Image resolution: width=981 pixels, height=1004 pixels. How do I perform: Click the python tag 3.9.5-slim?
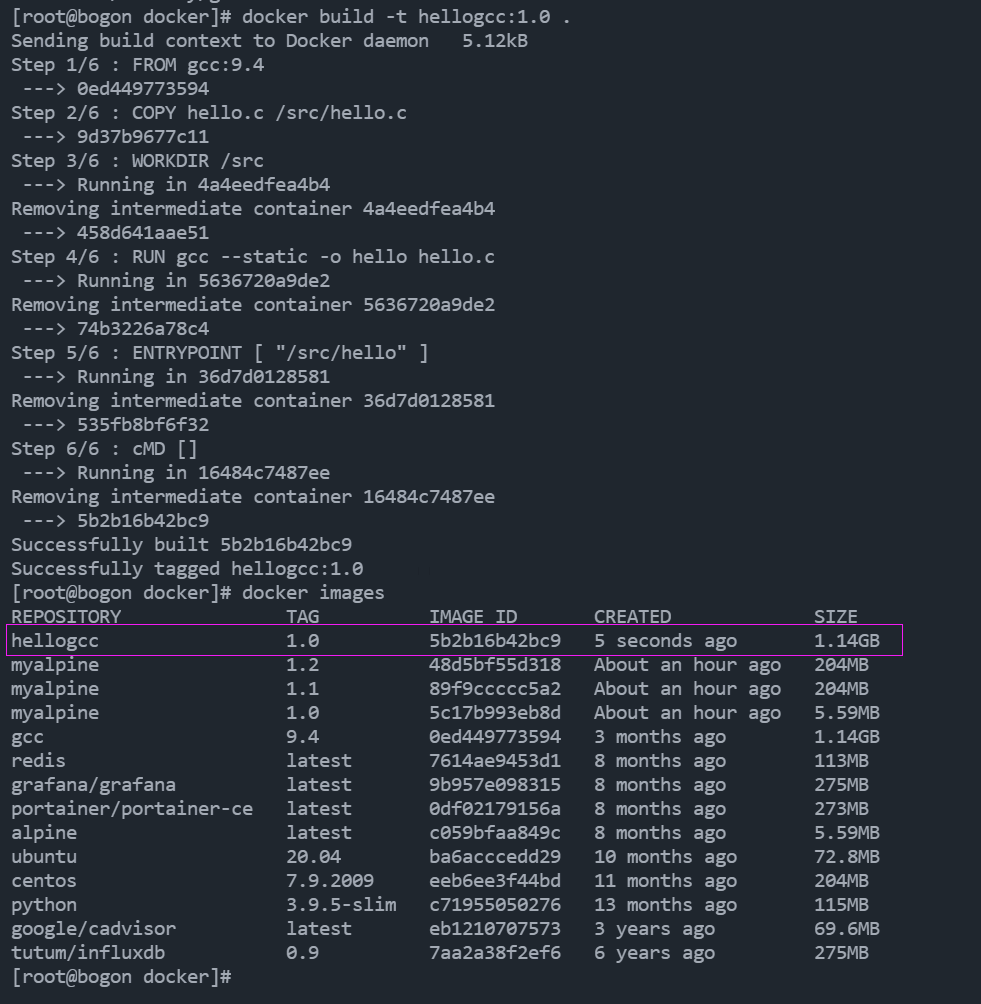pos(341,905)
